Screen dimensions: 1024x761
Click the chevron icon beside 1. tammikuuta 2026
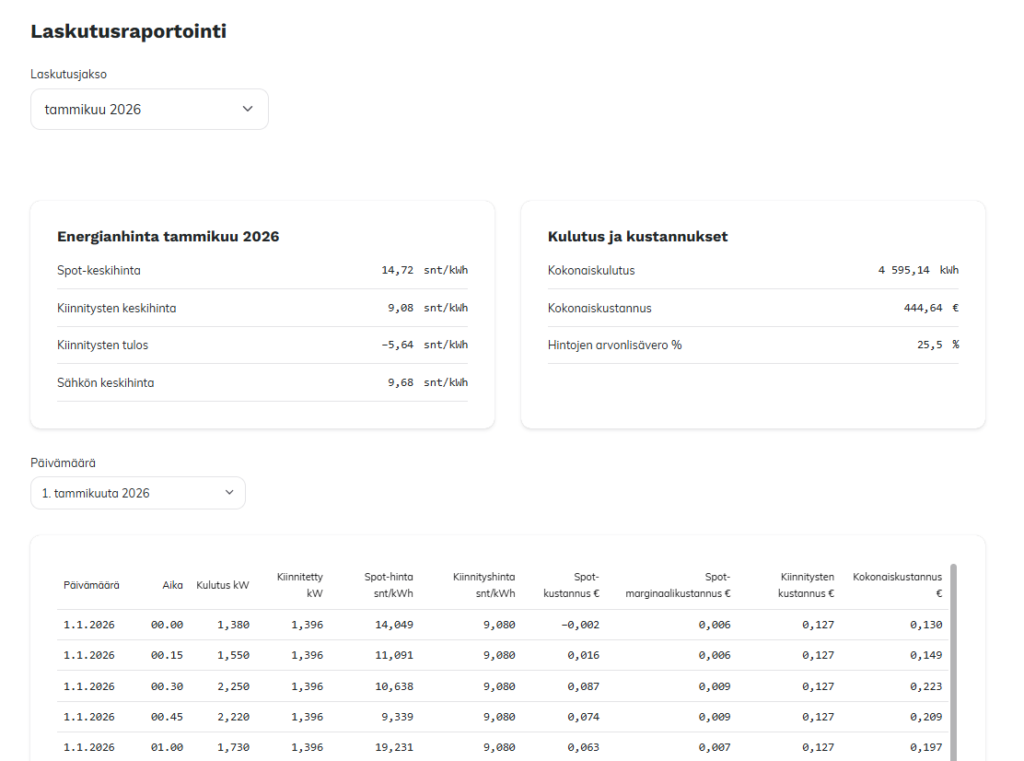229,493
